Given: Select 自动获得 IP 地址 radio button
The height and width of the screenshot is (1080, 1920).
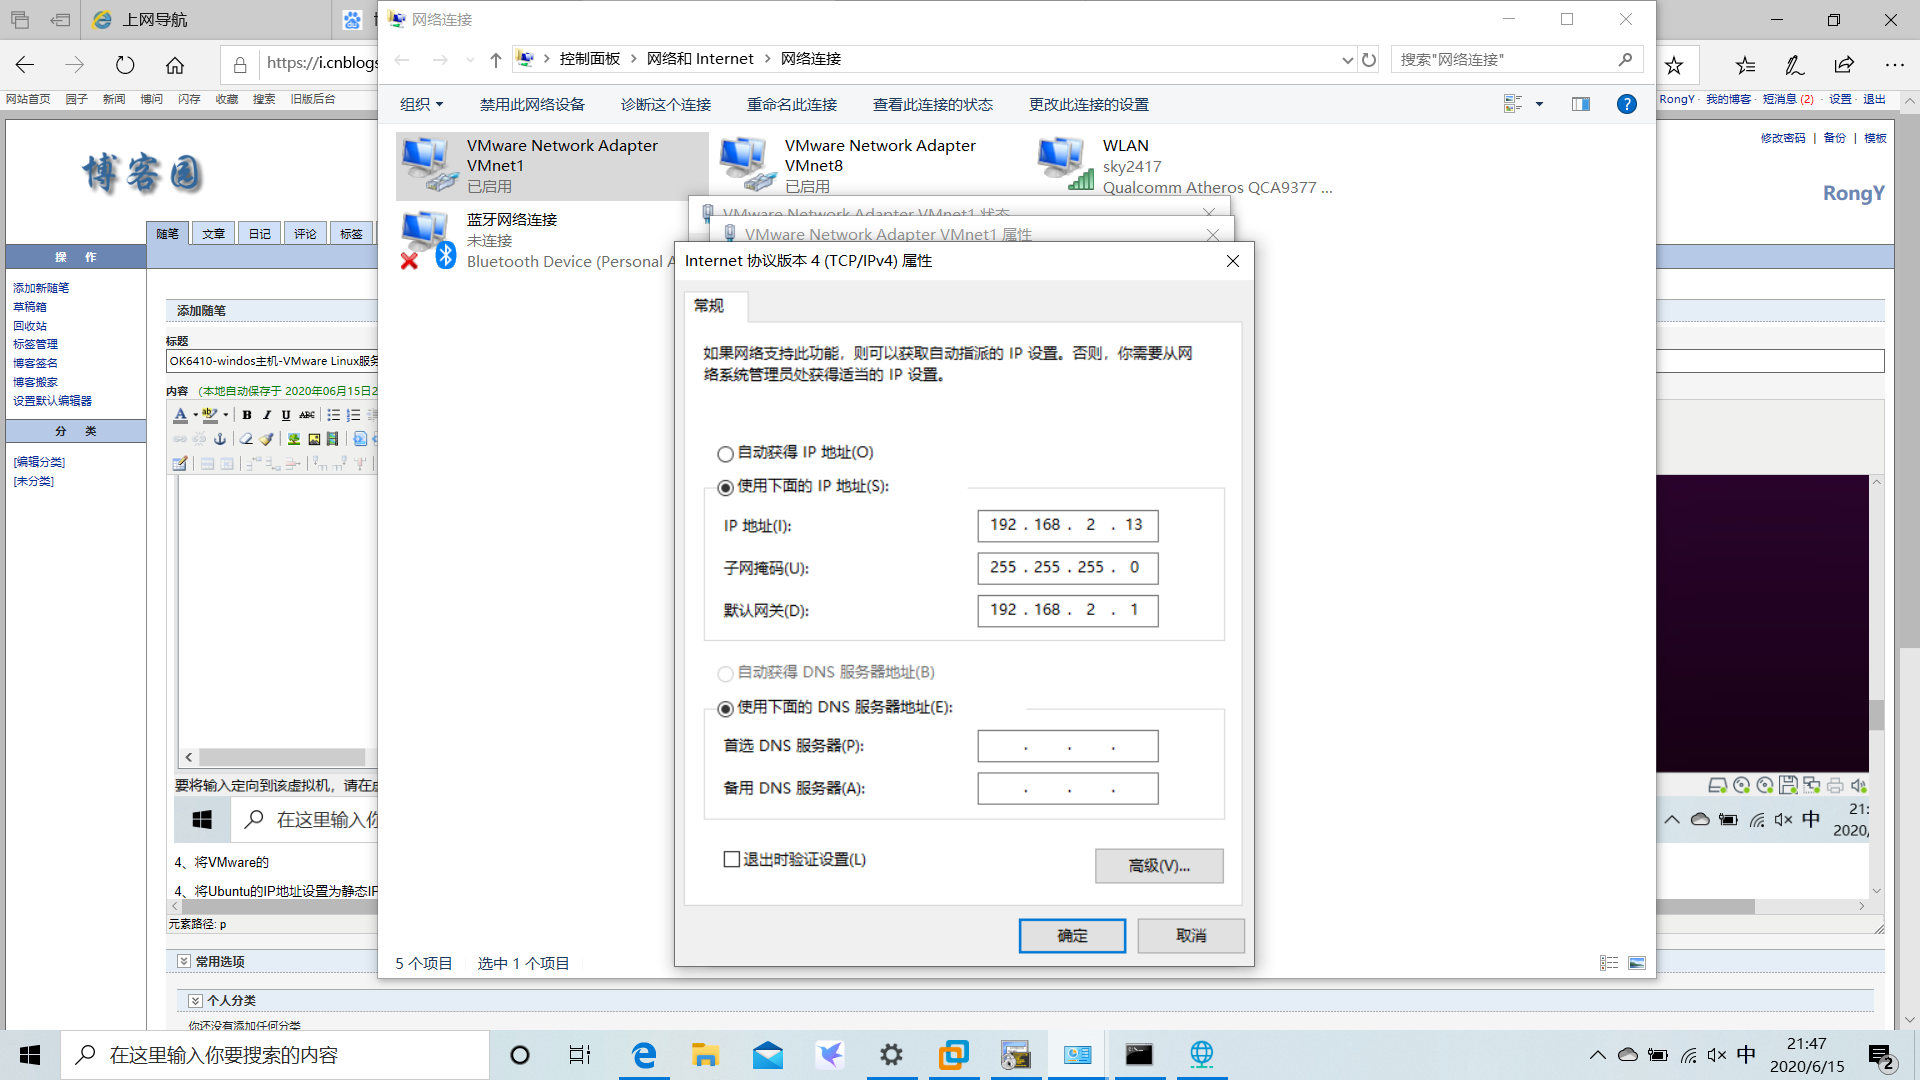Looking at the screenshot, I should 726,454.
